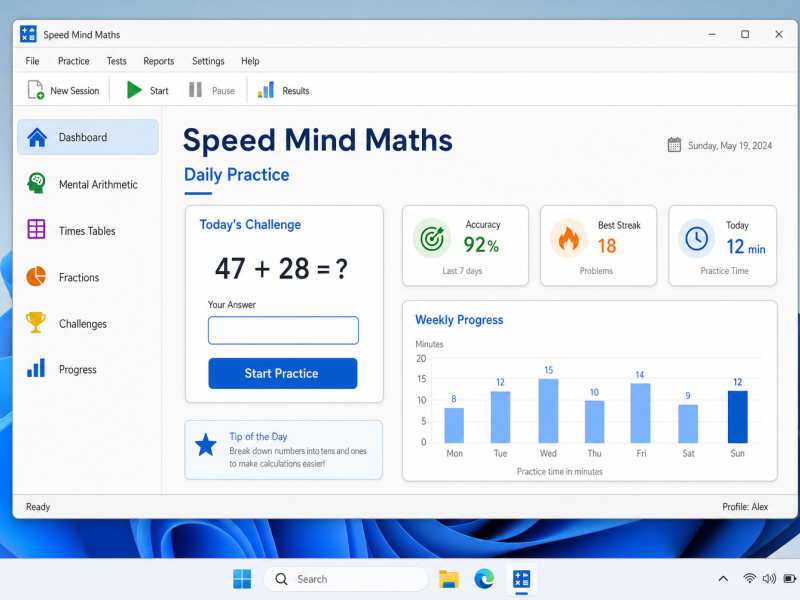Click the Today practice time clock icon
Screen dimensions: 800x600
(x=696, y=238)
